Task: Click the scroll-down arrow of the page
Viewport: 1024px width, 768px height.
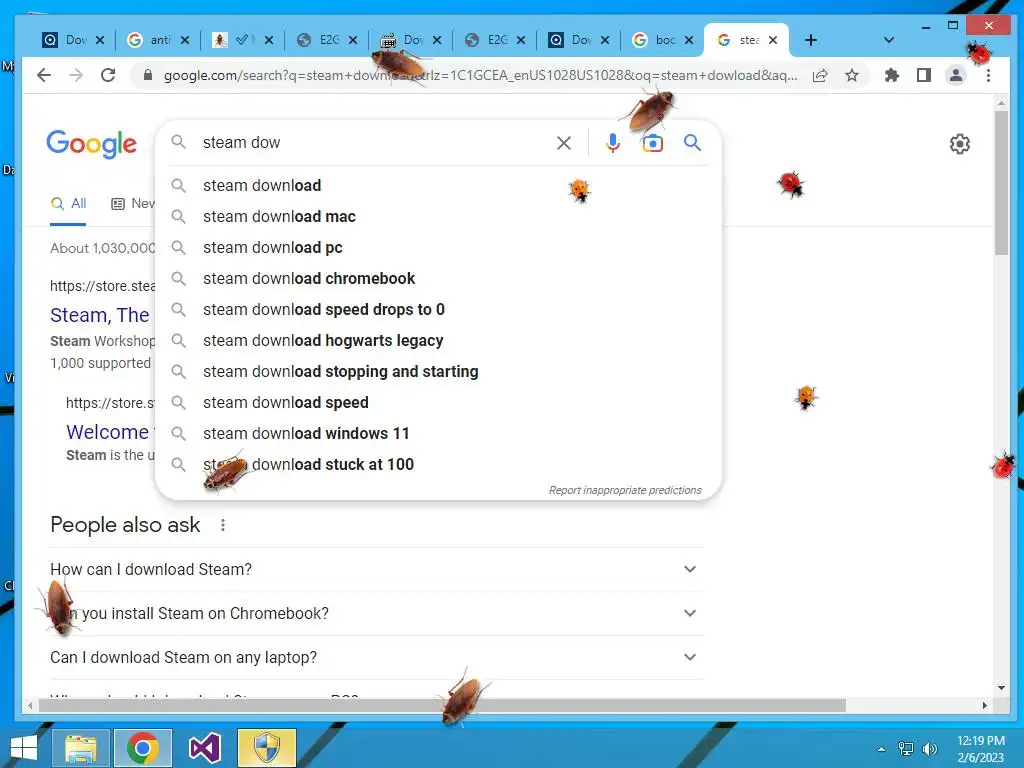Action: pyautogui.click(x=1001, y=688)
